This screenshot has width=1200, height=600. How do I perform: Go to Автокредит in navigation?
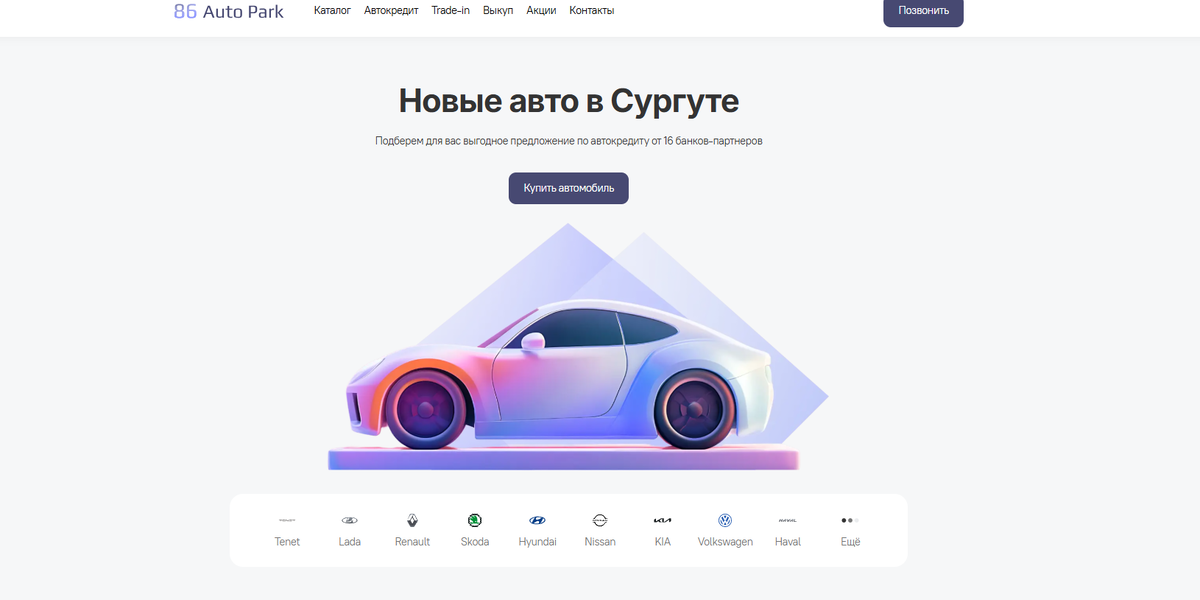coord(391,11)
